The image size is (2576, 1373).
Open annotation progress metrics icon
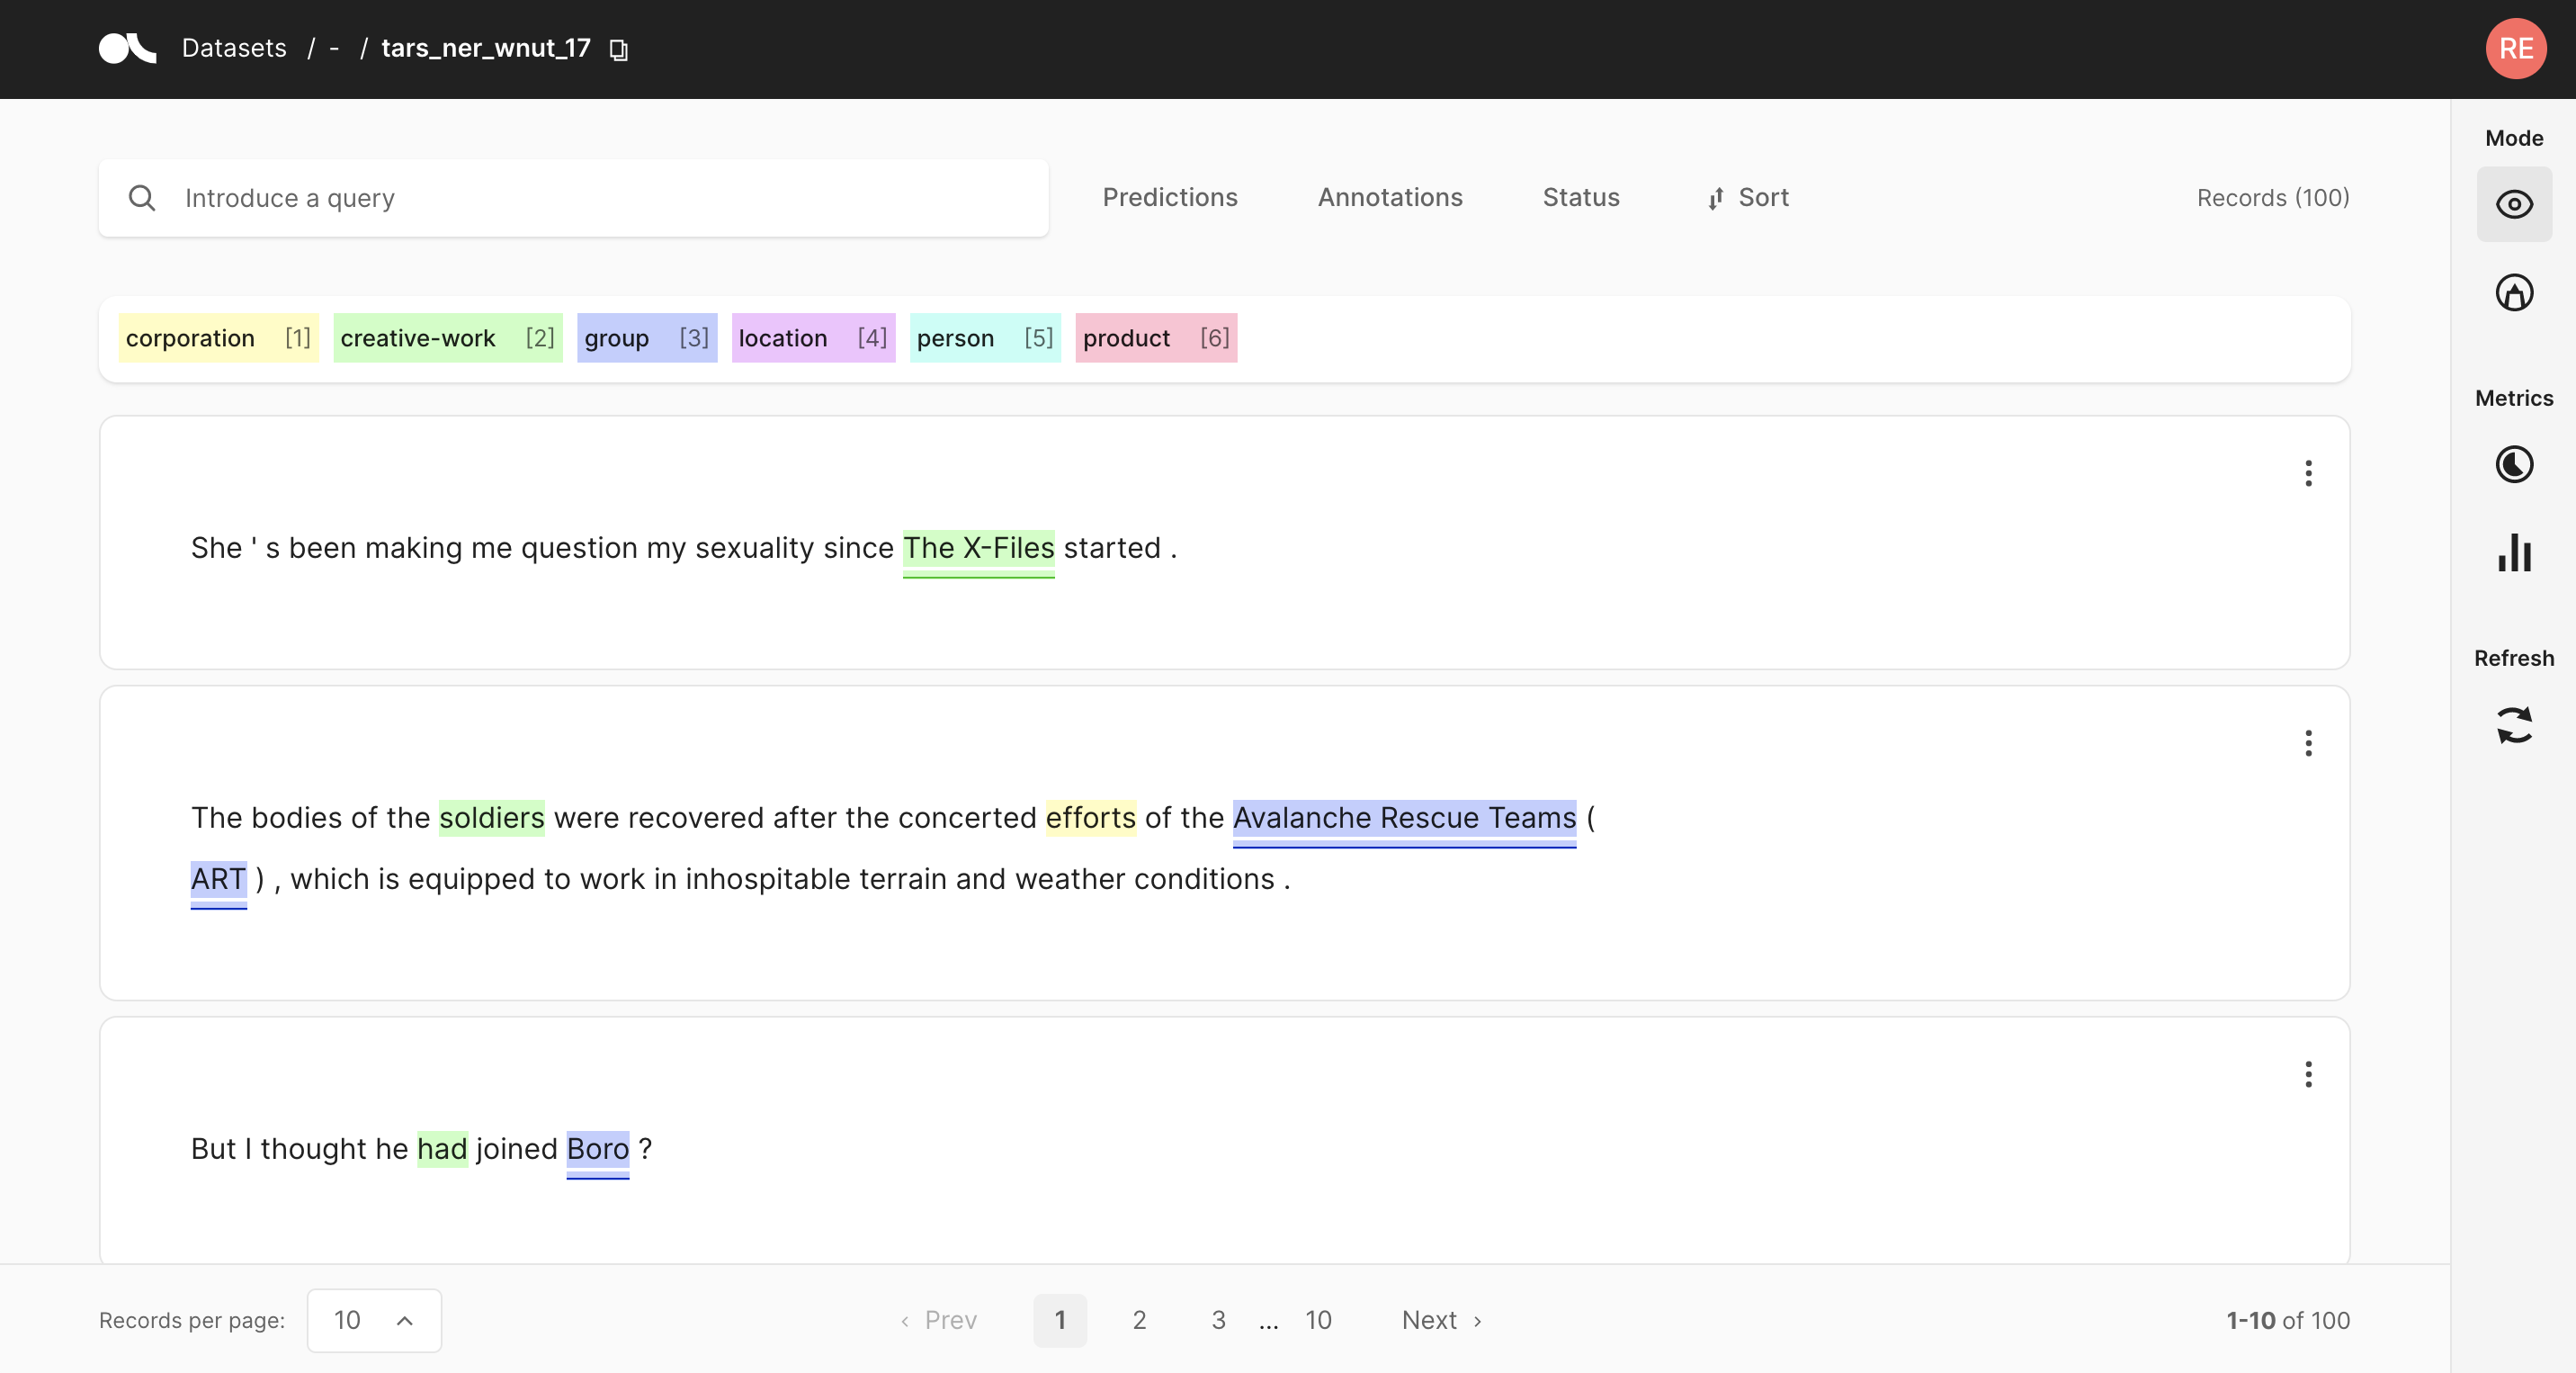coord(2514,464)
